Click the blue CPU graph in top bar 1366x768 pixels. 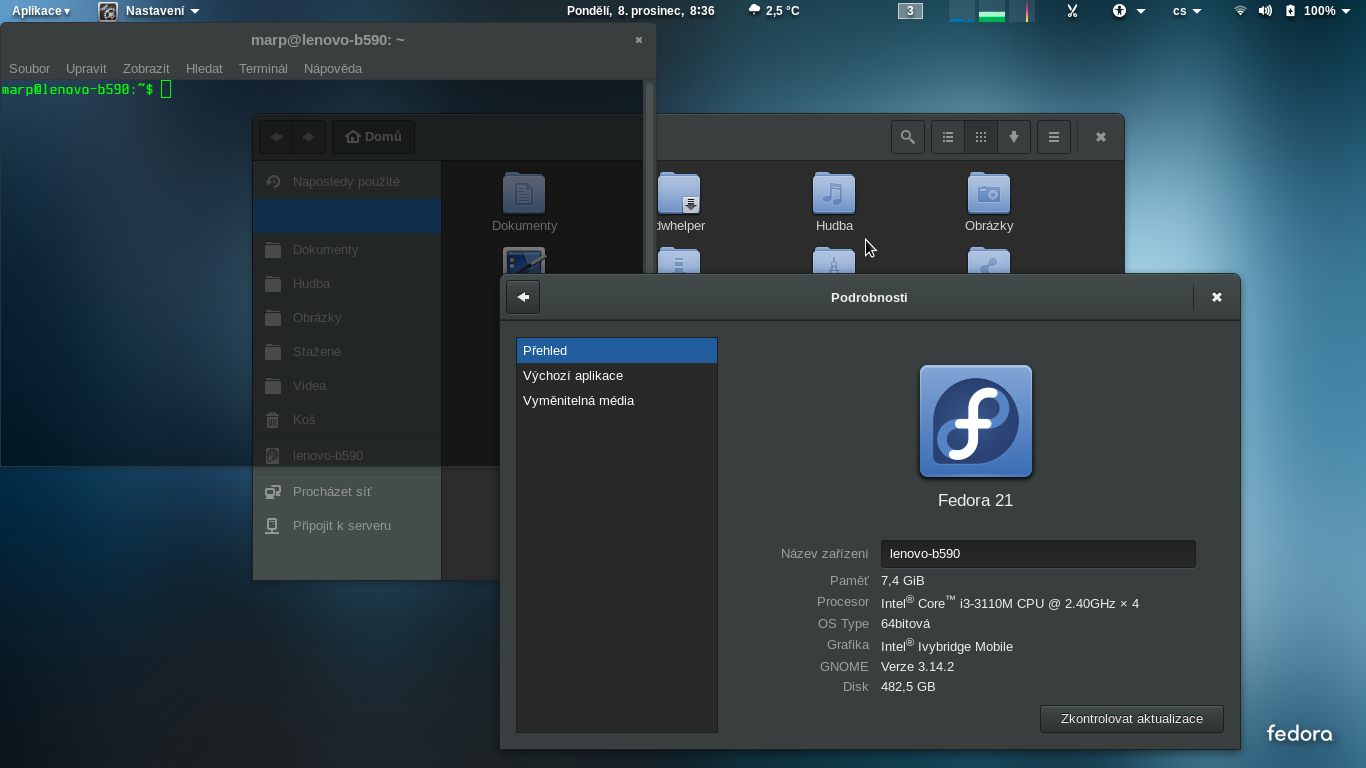tap(962, 11)
